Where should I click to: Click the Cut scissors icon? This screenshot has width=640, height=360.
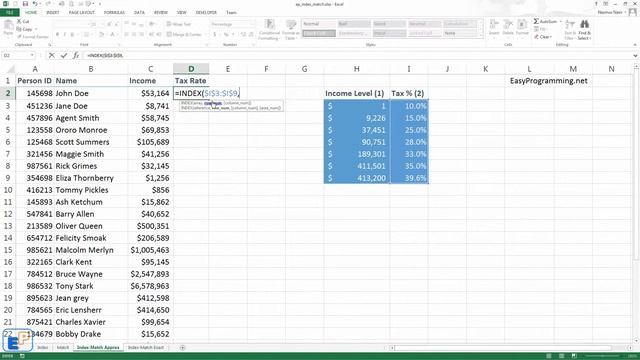(x=19, y=21)
